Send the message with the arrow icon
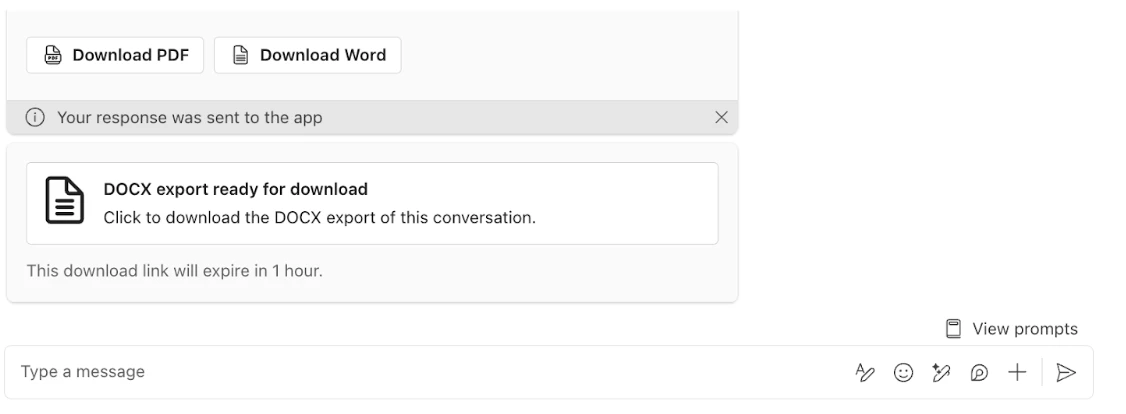Image resolution: width=1126 pixels, height=414 pixels. [x=1066, y=372]
